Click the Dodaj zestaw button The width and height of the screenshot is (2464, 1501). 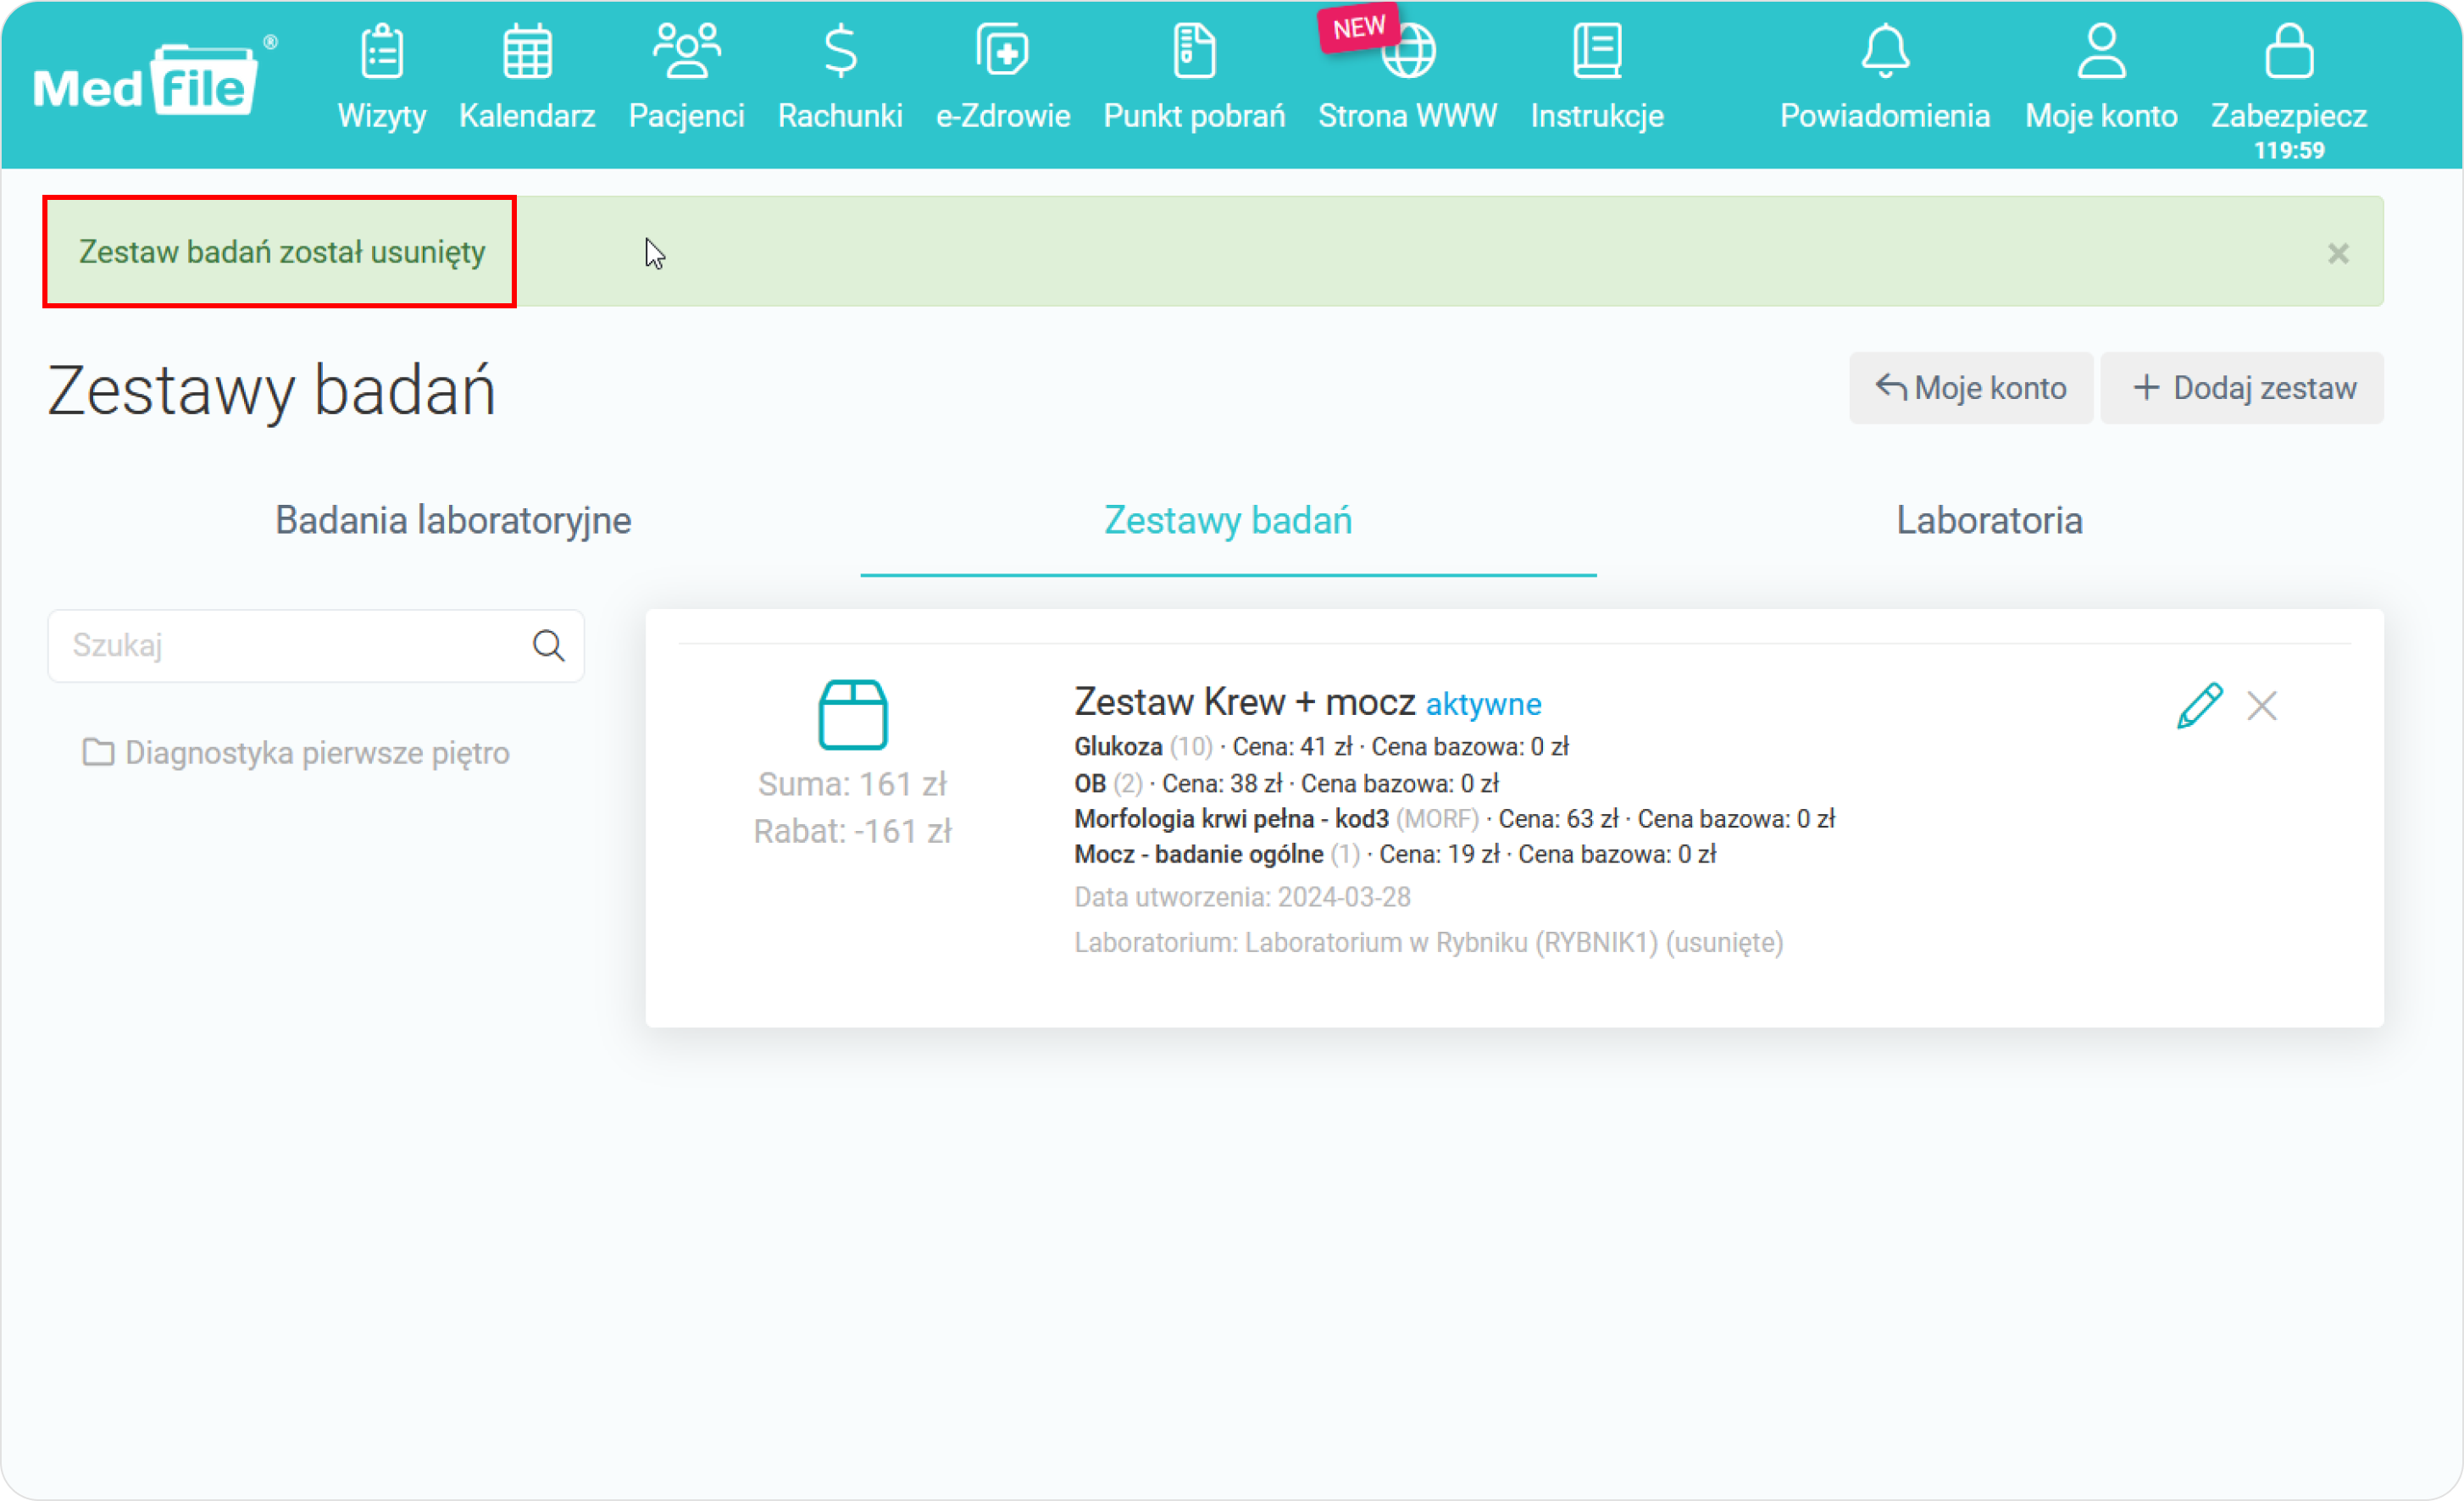coord(2242,388)
